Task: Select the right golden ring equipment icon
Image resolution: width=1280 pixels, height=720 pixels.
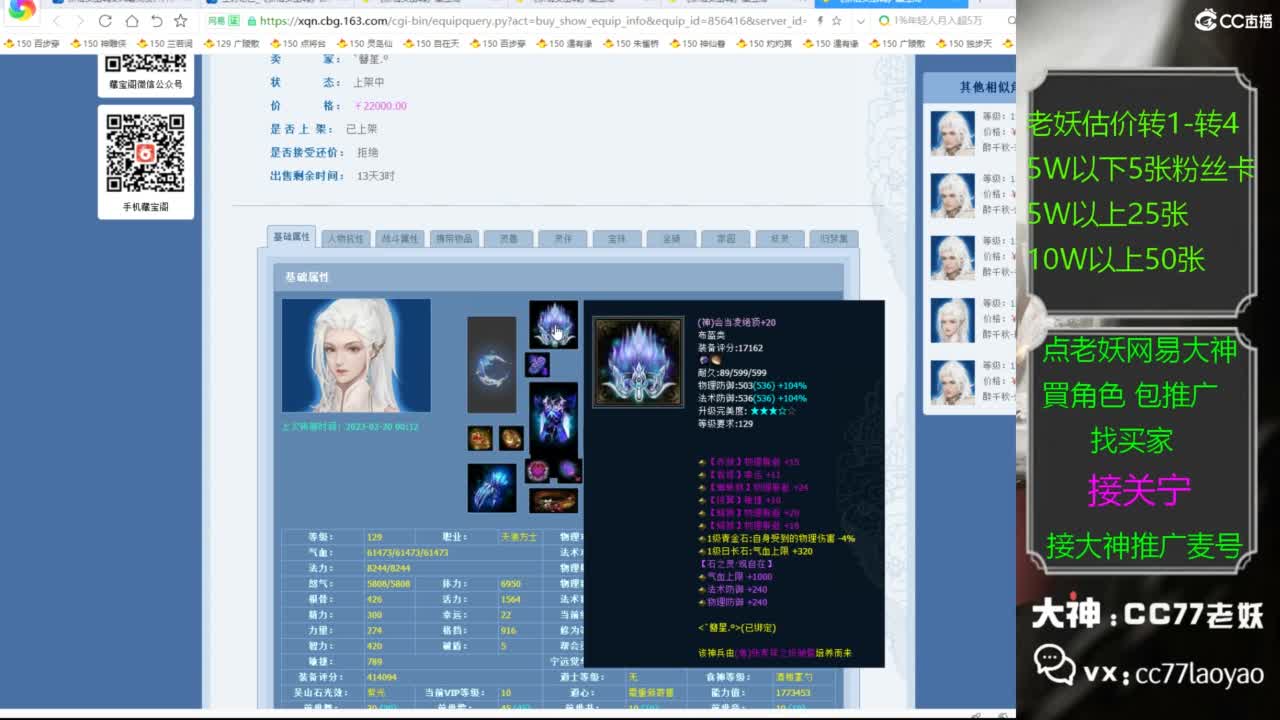Action: point(511,438)
